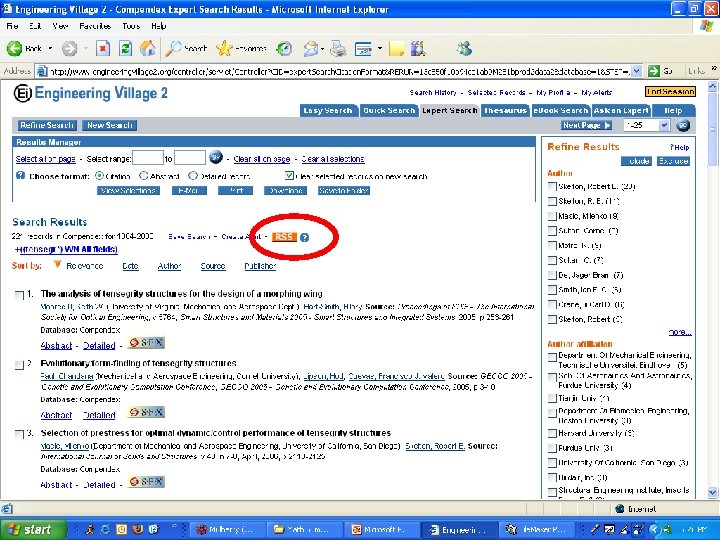Click the SFX button for result 2
This screenshot has height=540, width=720.
pos(146,412)
